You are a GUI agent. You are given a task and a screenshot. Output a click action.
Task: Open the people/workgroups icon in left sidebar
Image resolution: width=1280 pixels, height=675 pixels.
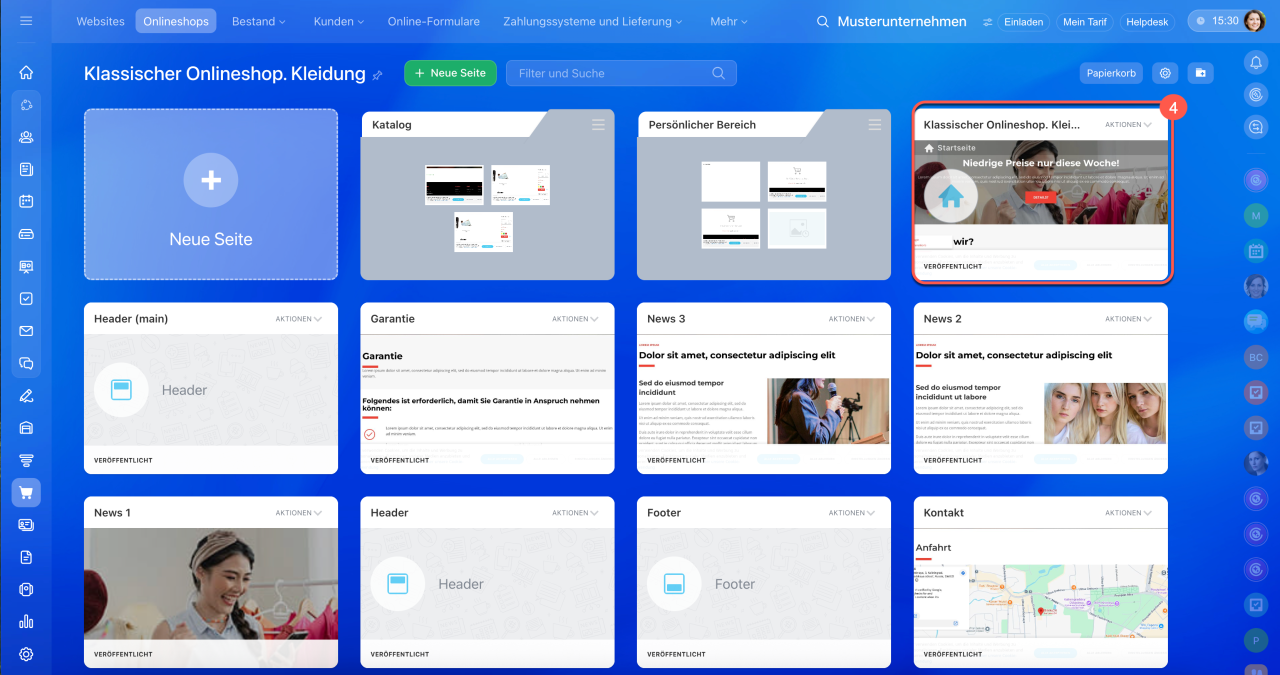(x=26, y=137)
